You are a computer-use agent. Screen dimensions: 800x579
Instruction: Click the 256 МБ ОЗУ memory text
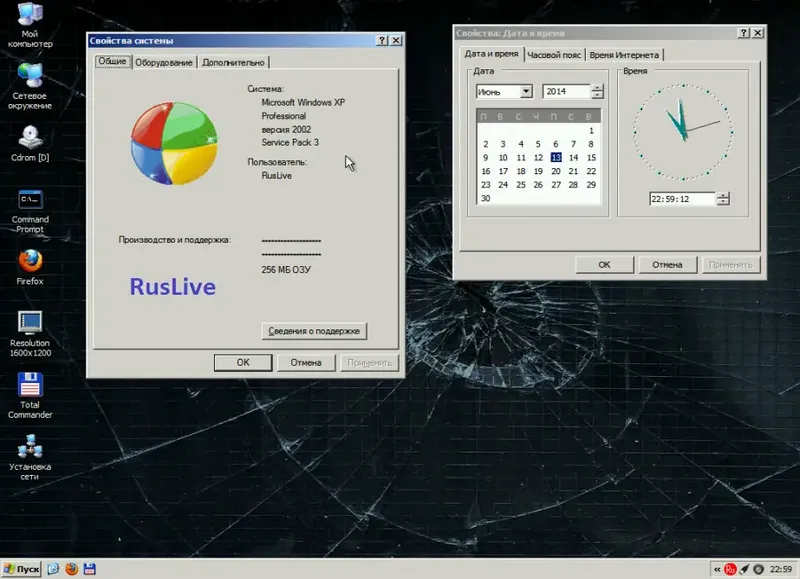click(x=286, y=270)
